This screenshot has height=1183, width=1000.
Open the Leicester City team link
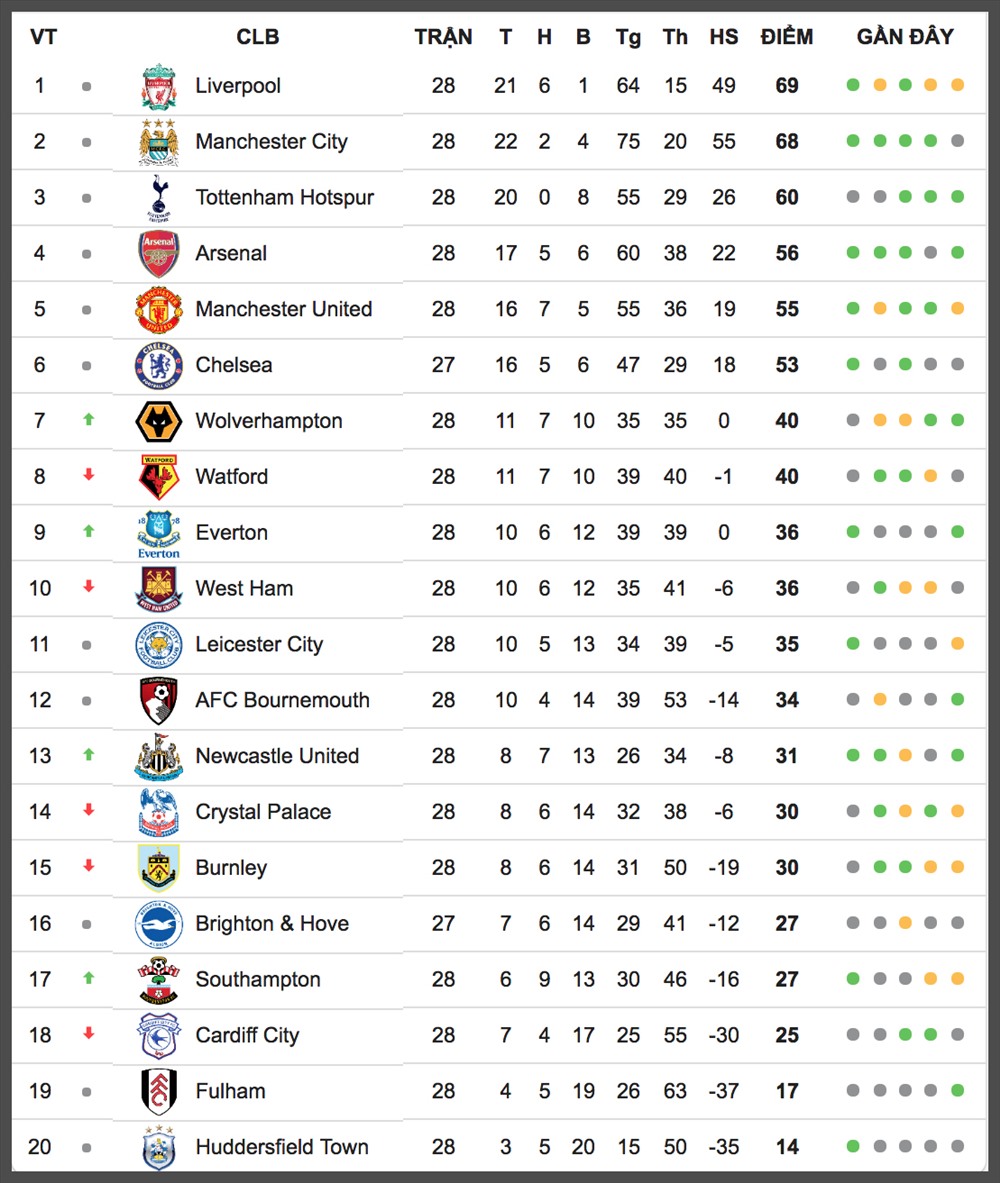259,644
